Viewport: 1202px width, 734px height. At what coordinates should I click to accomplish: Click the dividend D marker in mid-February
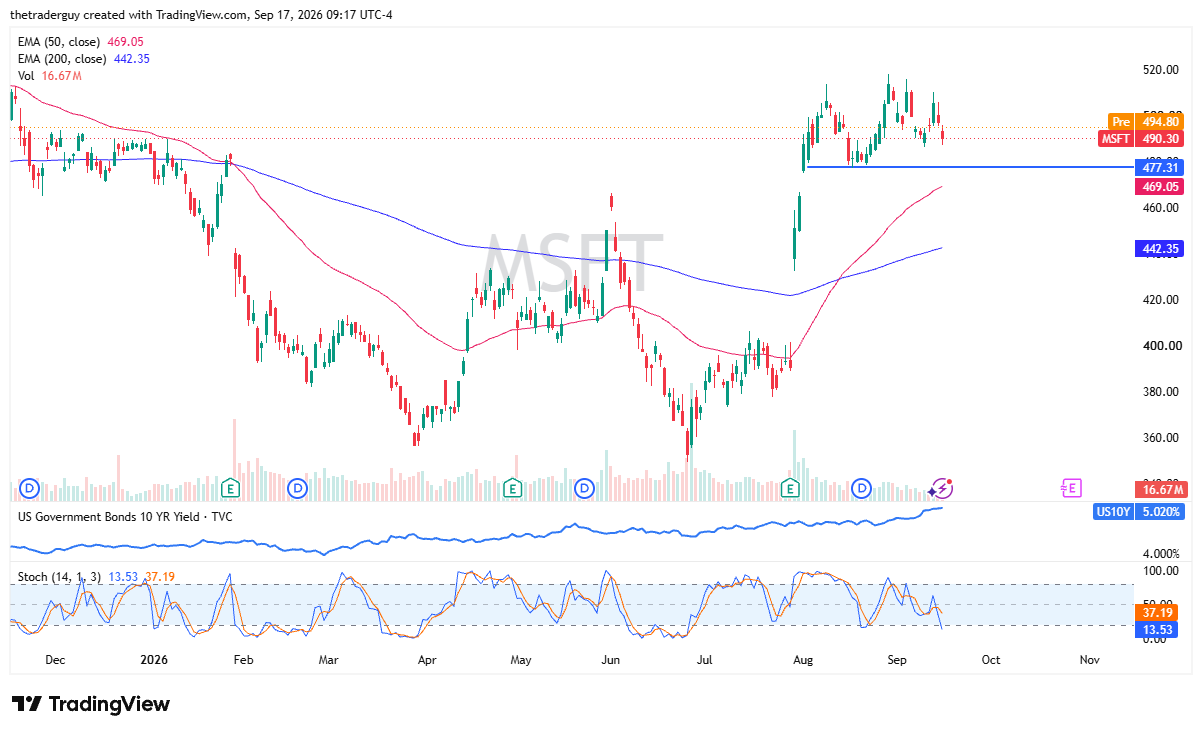[x=297, y=488]
